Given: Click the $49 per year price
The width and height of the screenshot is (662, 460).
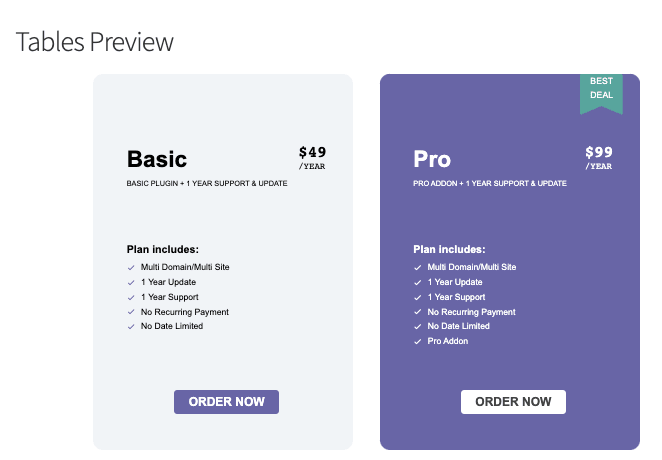Looking at the screenshot, I should point(312,157).
